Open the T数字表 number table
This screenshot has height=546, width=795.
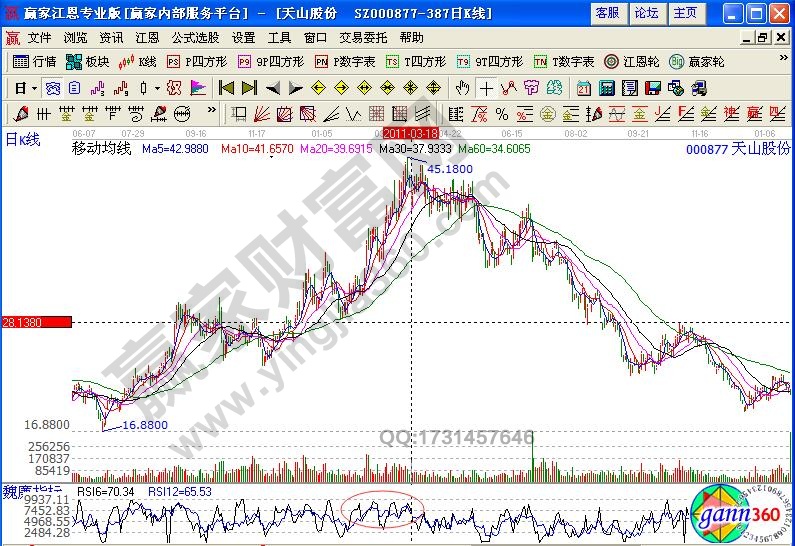click(564, 62)
